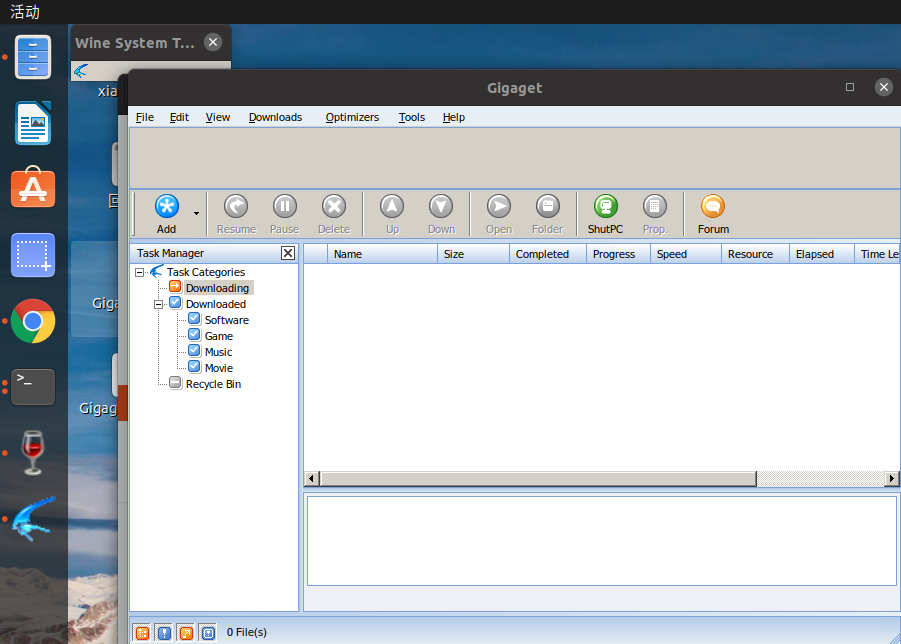The image size is (901, 644).
Task: Click the Prop. properties toolbar button
Action: [x=655, y=214]
